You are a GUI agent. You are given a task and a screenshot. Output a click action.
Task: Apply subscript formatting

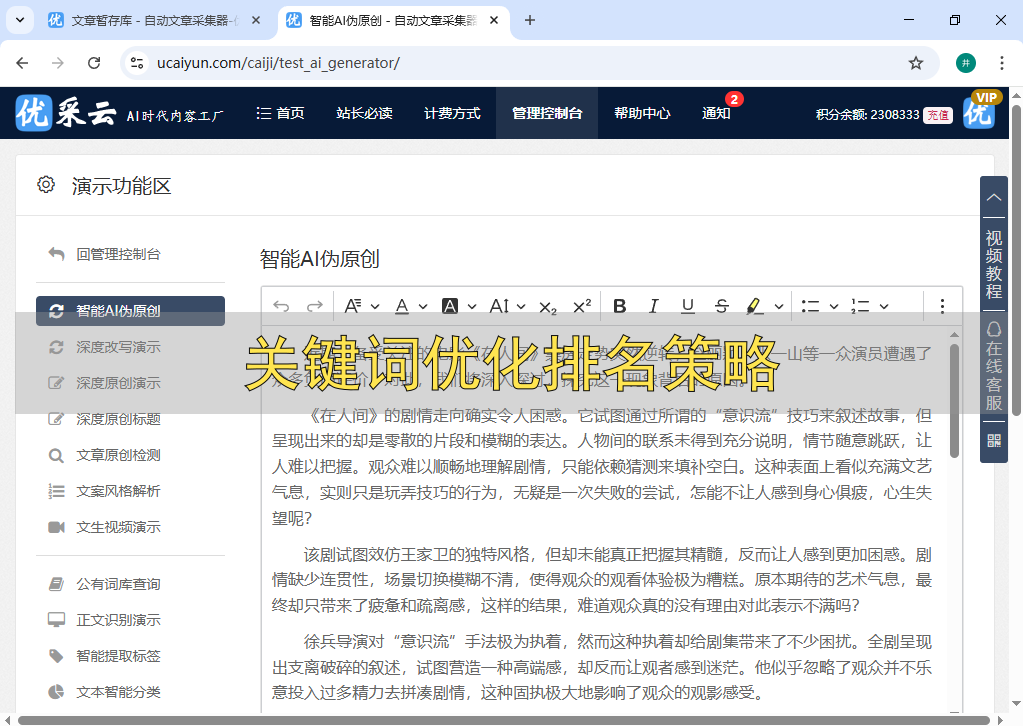(x=548, y=307)
